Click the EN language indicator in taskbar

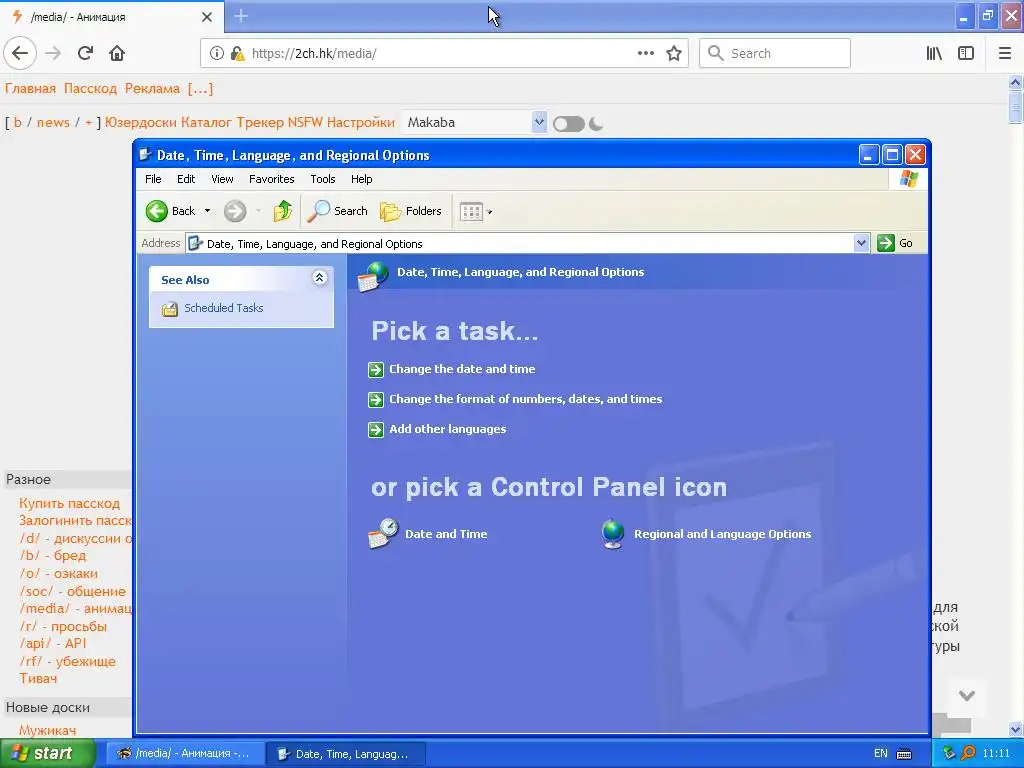pos(880,753)
